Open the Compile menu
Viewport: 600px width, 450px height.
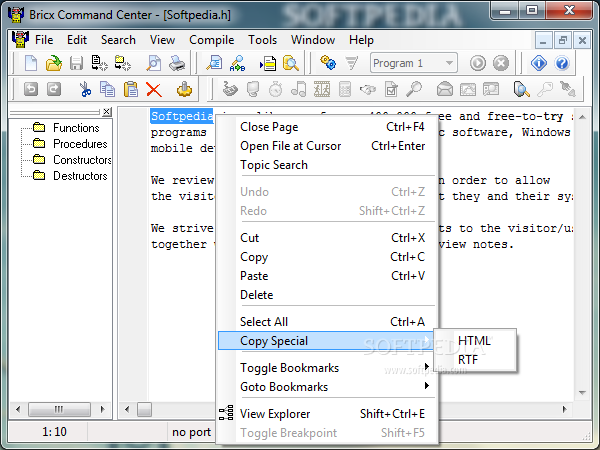coord(212,40)
